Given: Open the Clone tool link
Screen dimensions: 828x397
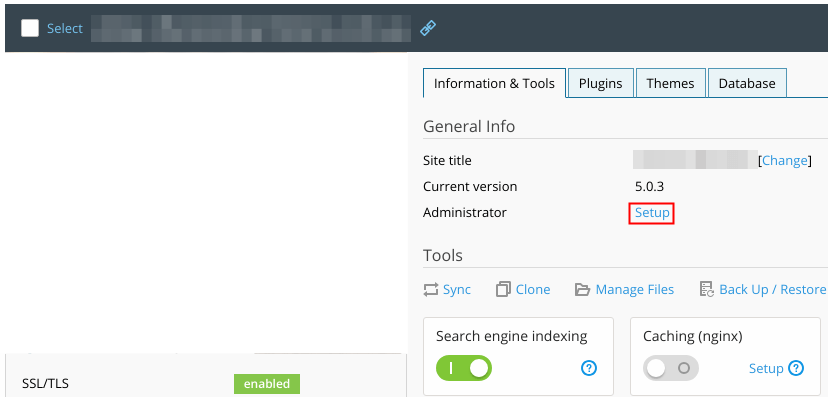Looking at the screenshot, I should pyautogui.click(x=533, y=289).
